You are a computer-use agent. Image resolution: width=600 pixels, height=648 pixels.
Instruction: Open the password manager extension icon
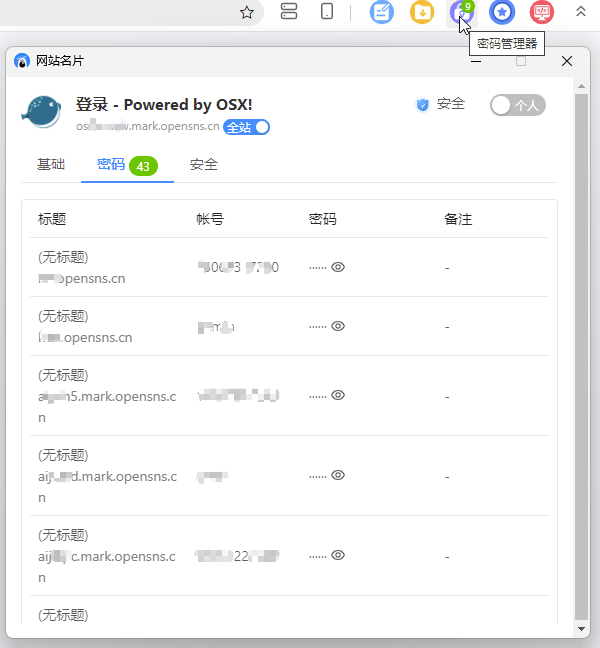click(462, 13)
